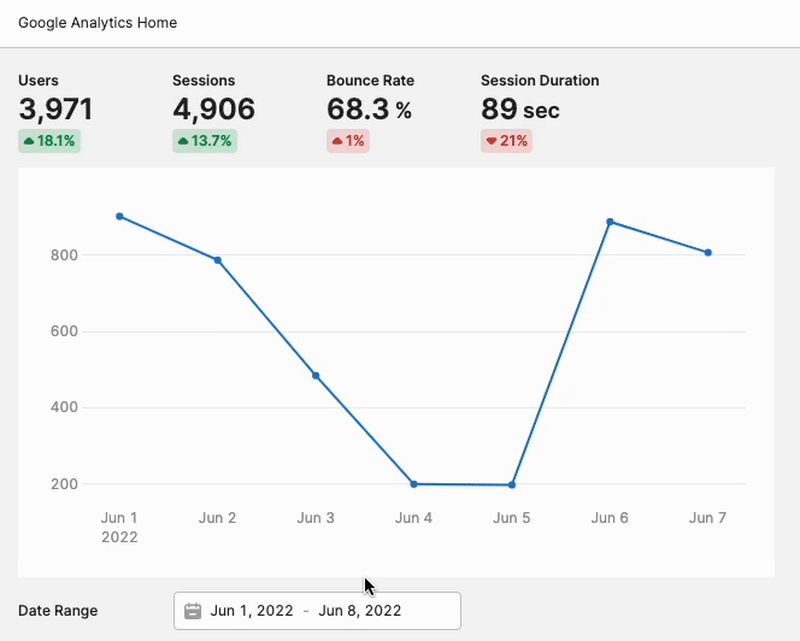Click the Jun 3 data point on chart
The width and height of the screenshot is (800, 641).
(316, 376)
